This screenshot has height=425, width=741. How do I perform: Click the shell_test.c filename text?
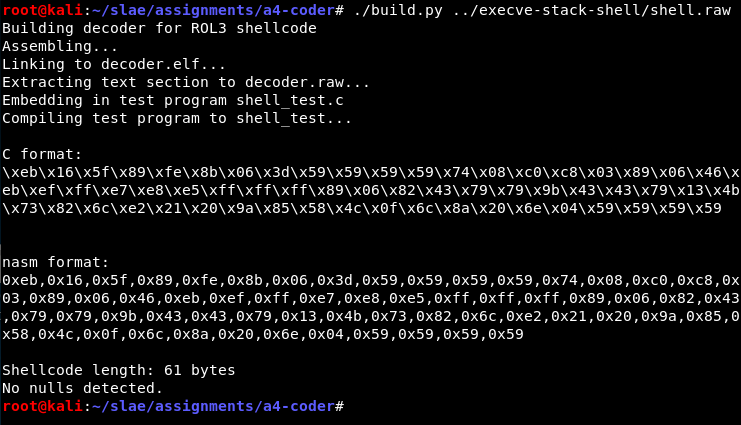point(290,100)
